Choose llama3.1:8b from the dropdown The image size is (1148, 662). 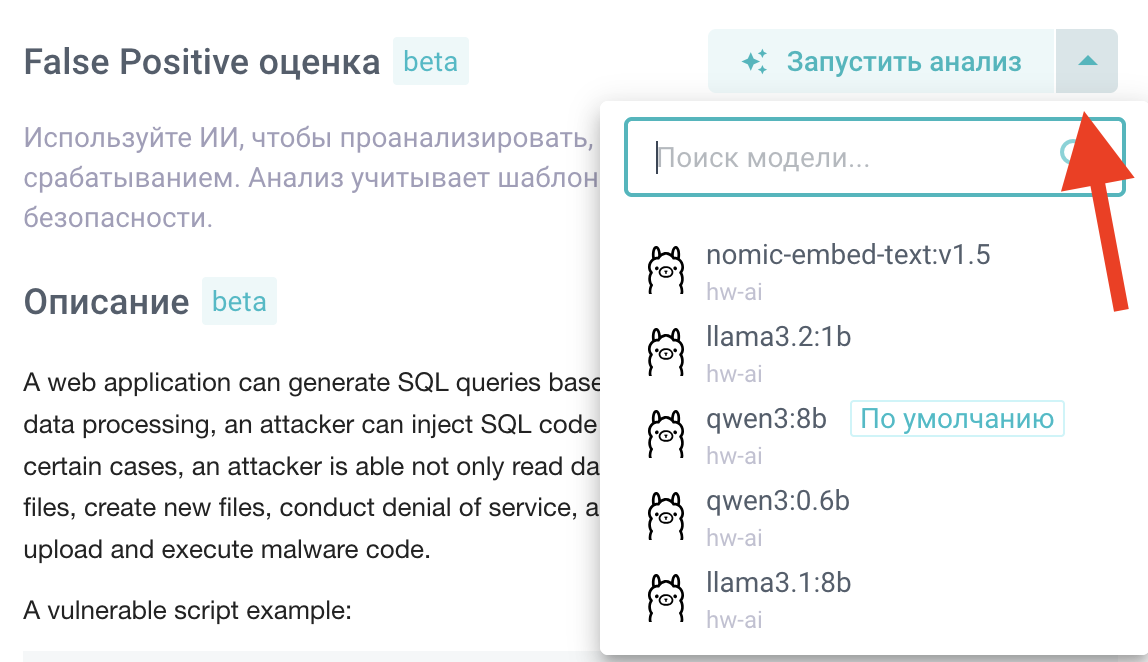778,583
